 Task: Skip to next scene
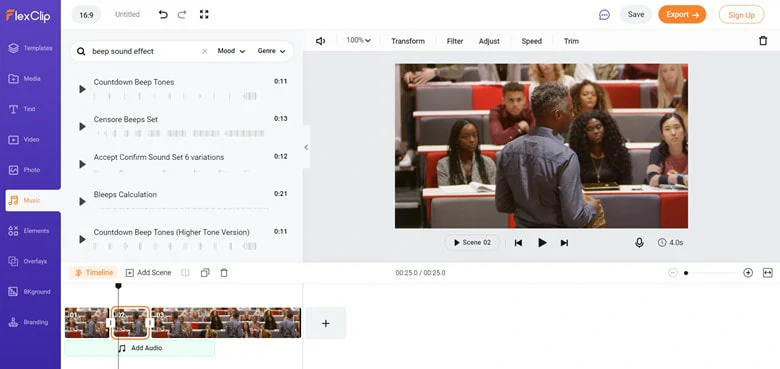tap(564, 243)
